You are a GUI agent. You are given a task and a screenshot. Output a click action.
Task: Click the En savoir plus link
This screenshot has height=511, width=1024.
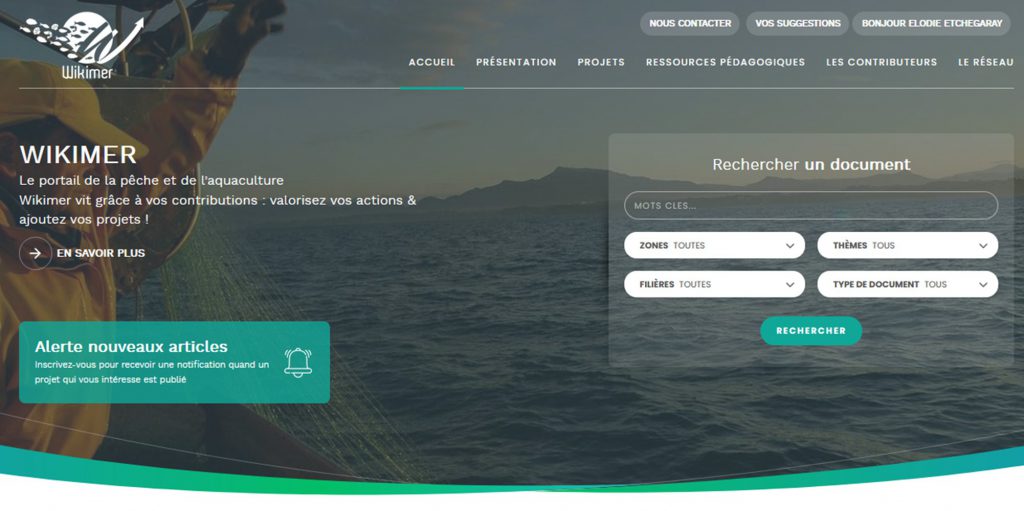coord(101,253)
